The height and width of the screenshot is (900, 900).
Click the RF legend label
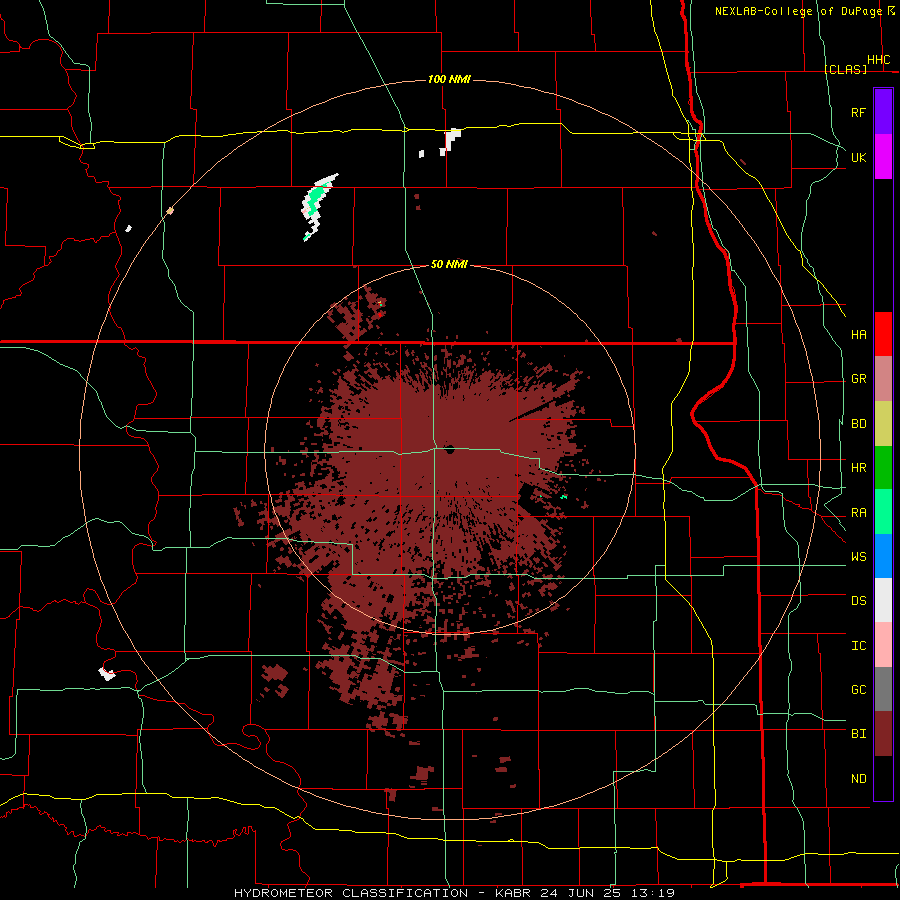tap(858, 112)
